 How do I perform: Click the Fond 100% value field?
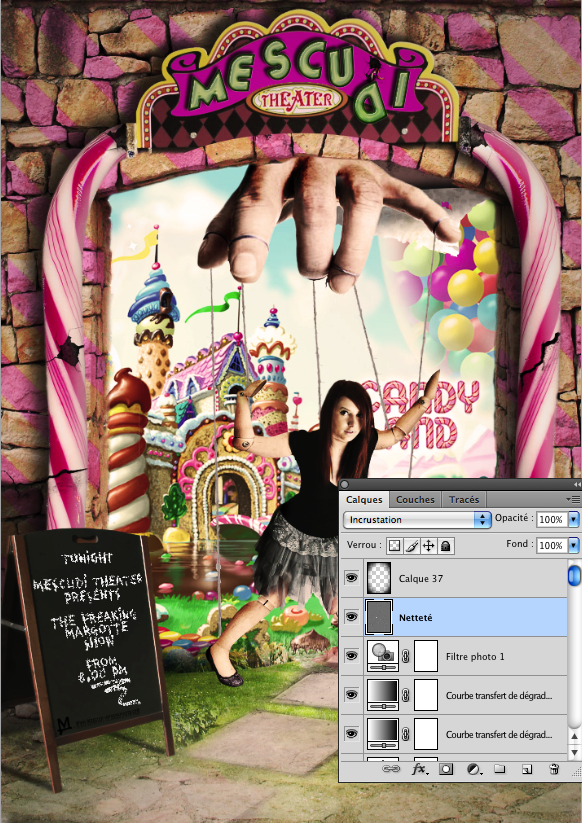[553, 545]
